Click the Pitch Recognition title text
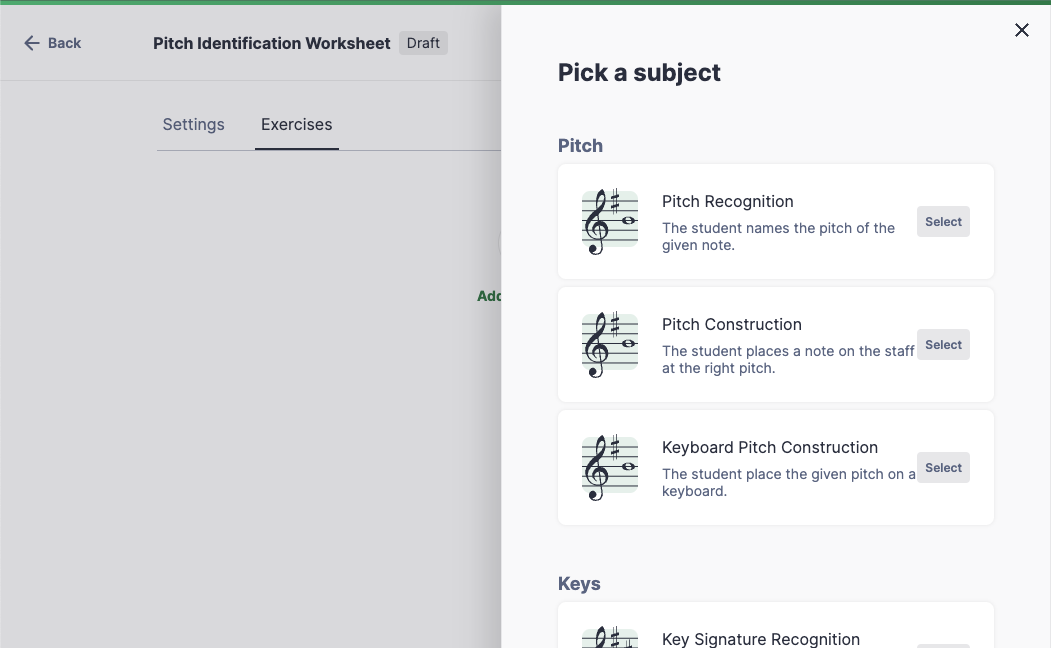 [727, 201]
